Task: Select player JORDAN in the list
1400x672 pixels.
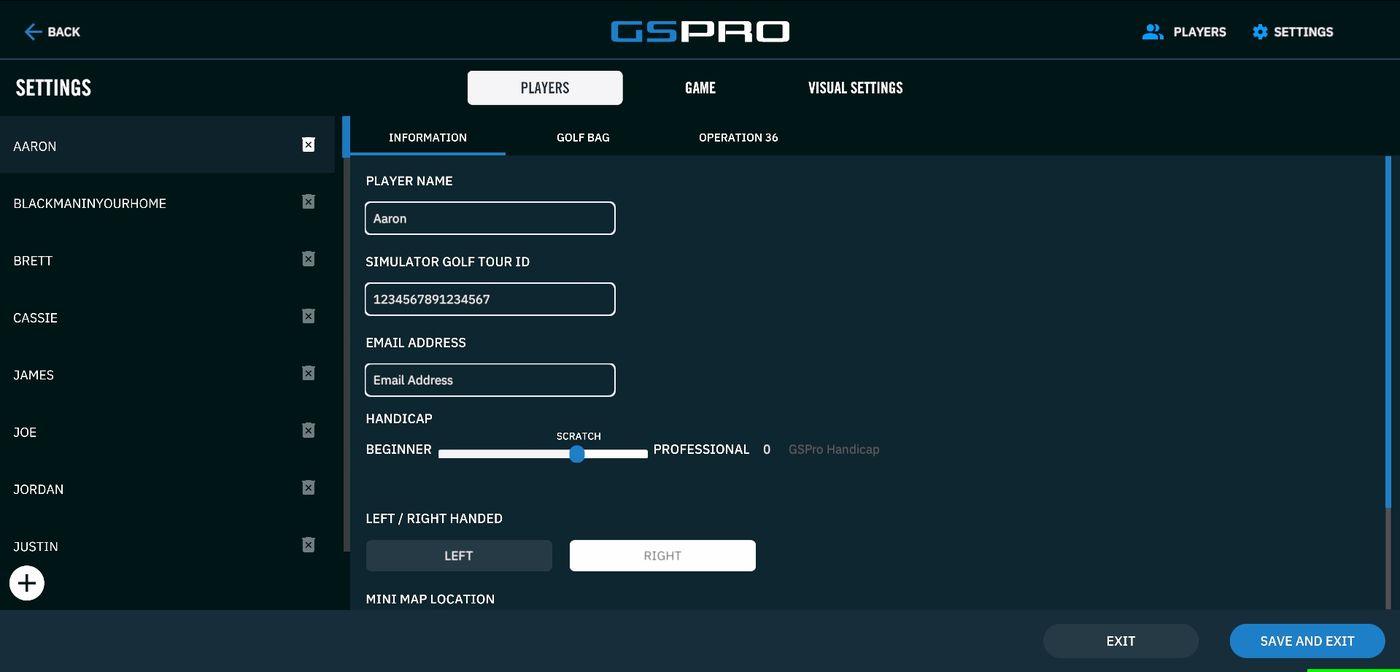Action: 167,489
